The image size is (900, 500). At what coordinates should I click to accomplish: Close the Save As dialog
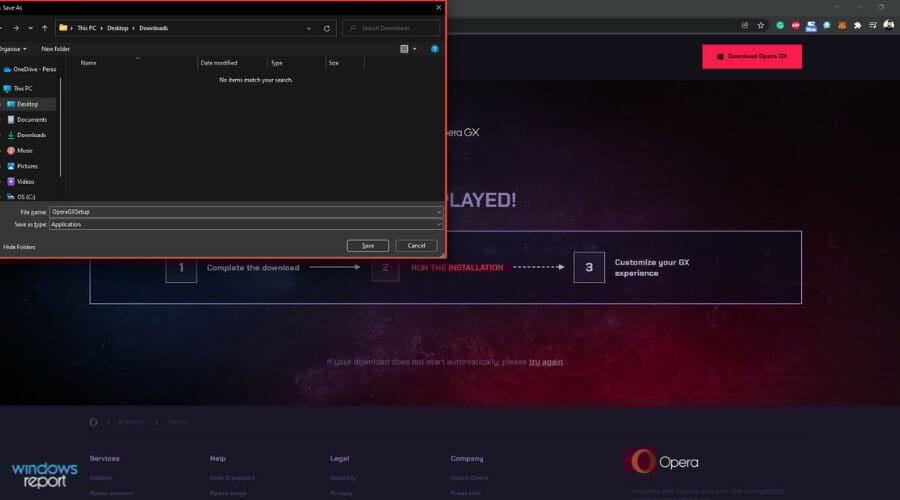point(439,7)
